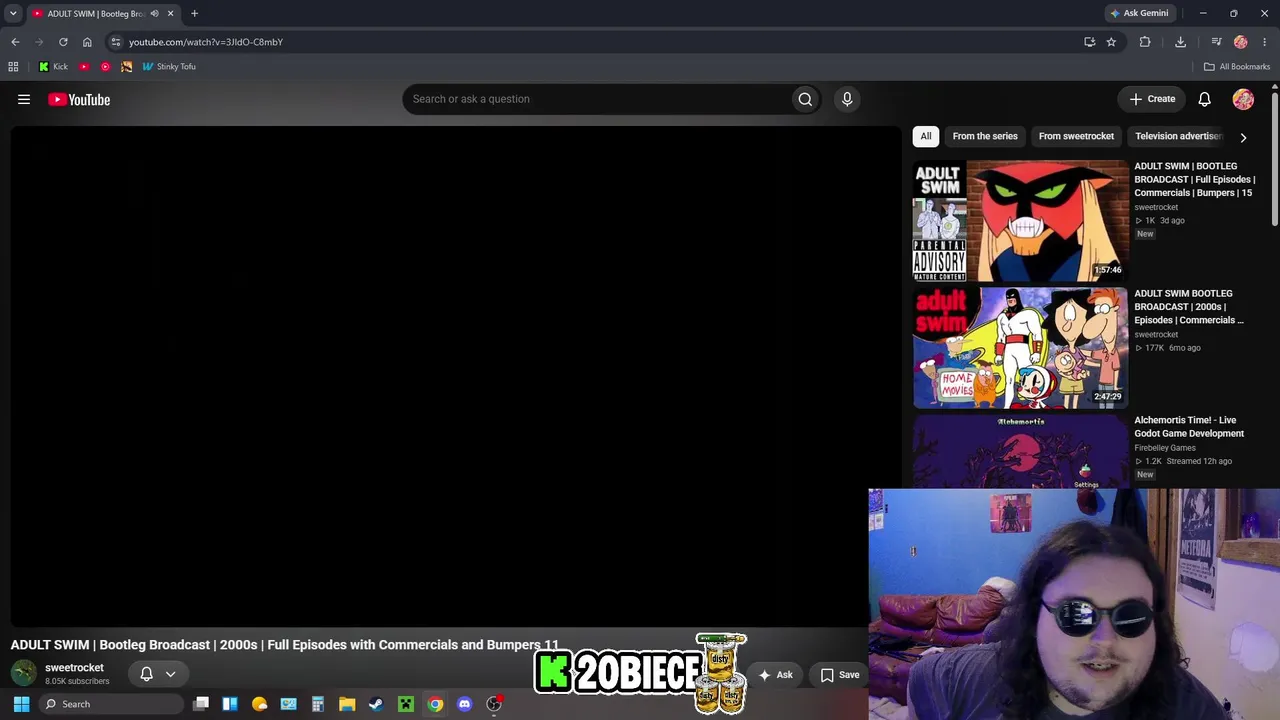Open the Home Movies 2:47:29 video thumbnail
The height and width of the screenshot is (720, 1280).
click(1020, 348)
